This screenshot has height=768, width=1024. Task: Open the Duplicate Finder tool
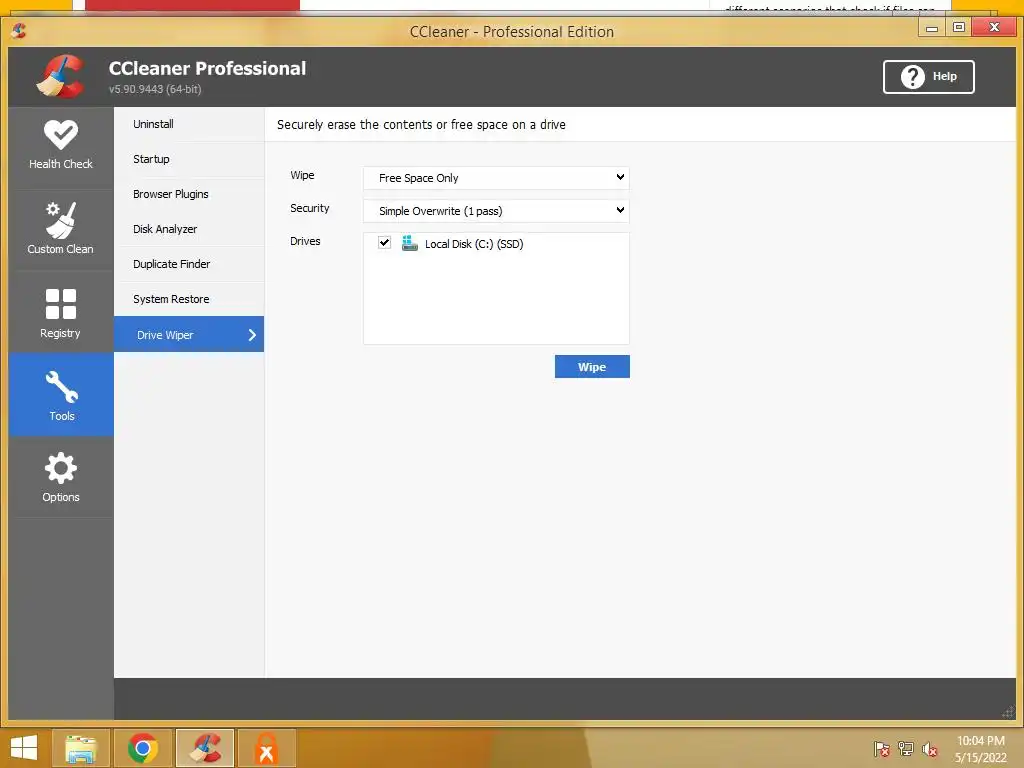(189, 264)
